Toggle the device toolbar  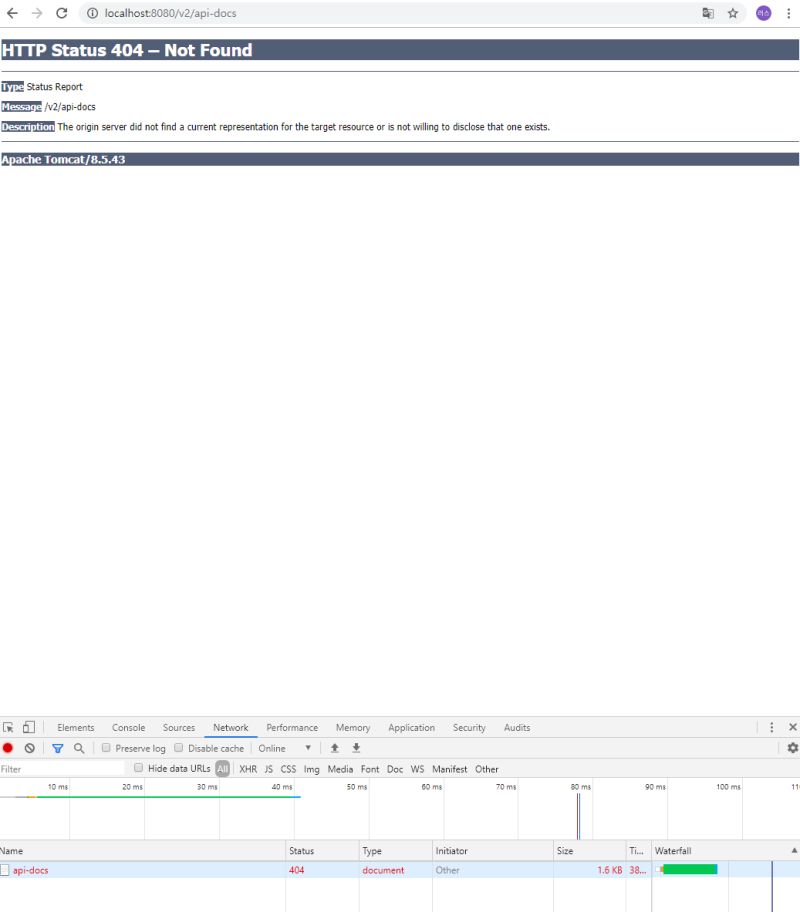[x=27, y=727]
